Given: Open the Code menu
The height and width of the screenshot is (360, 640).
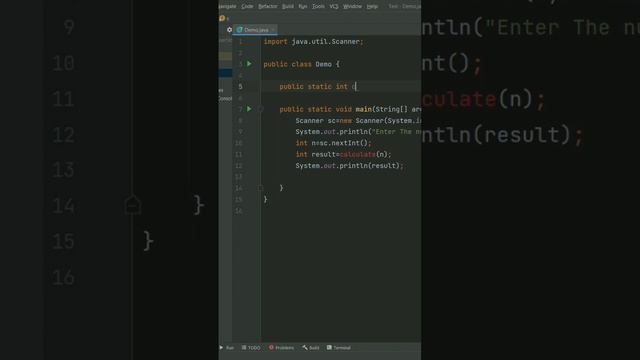Looking at the screenshot, I should point(247,7).
